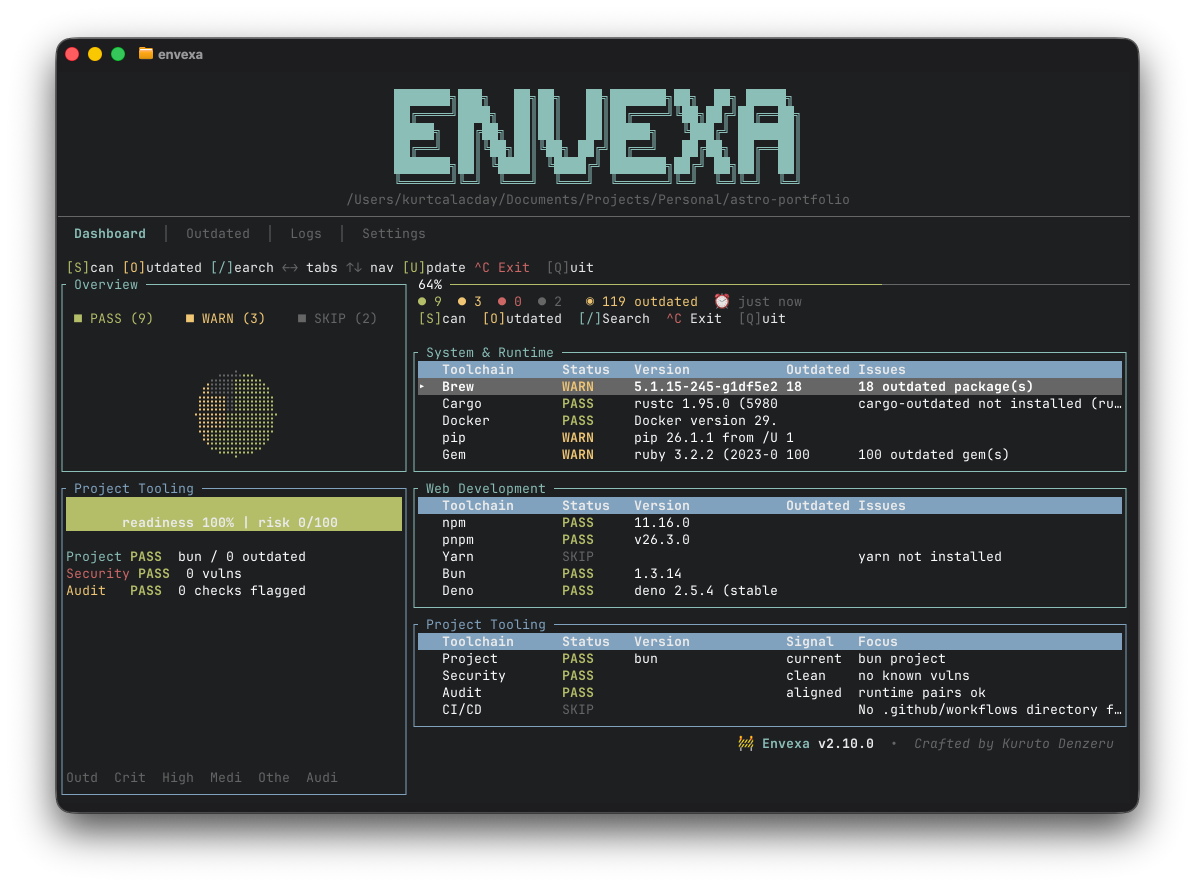Click the orange WARN square in Overview legend

(x=190, y=319)
